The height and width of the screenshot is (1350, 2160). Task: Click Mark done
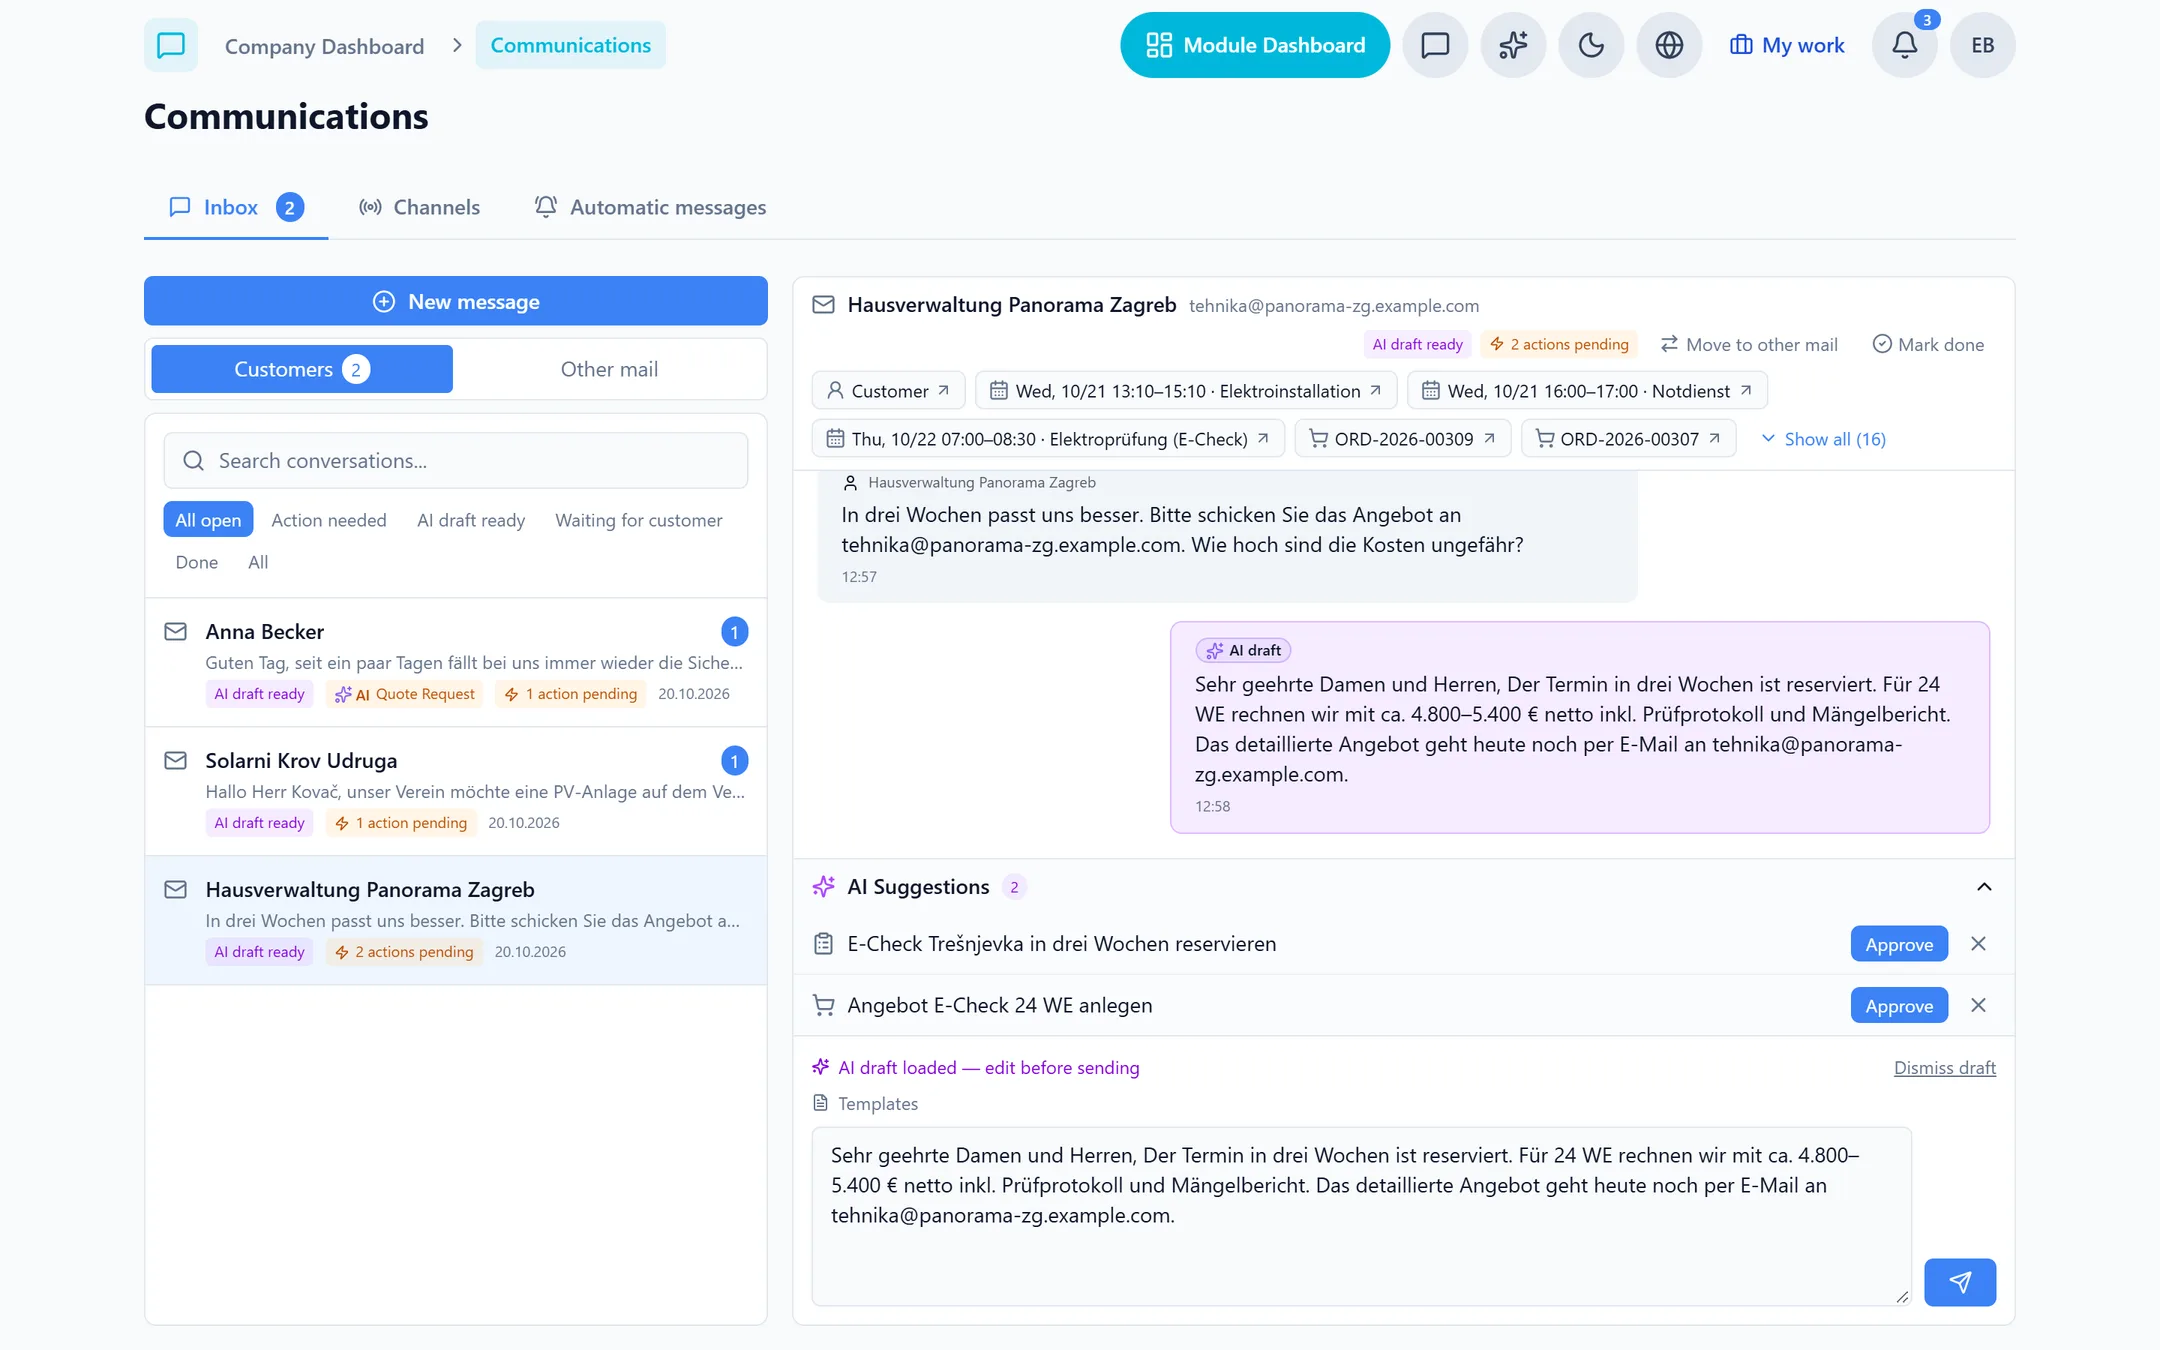point(1928,344)
